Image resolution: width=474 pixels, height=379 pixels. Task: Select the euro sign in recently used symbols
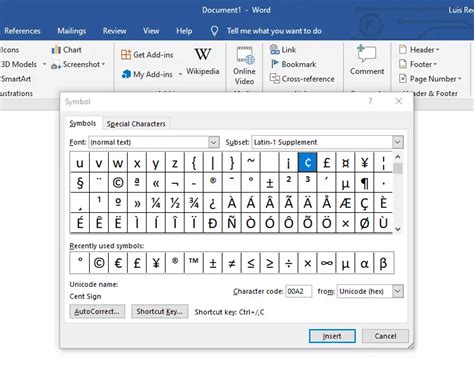click(118, 263)
